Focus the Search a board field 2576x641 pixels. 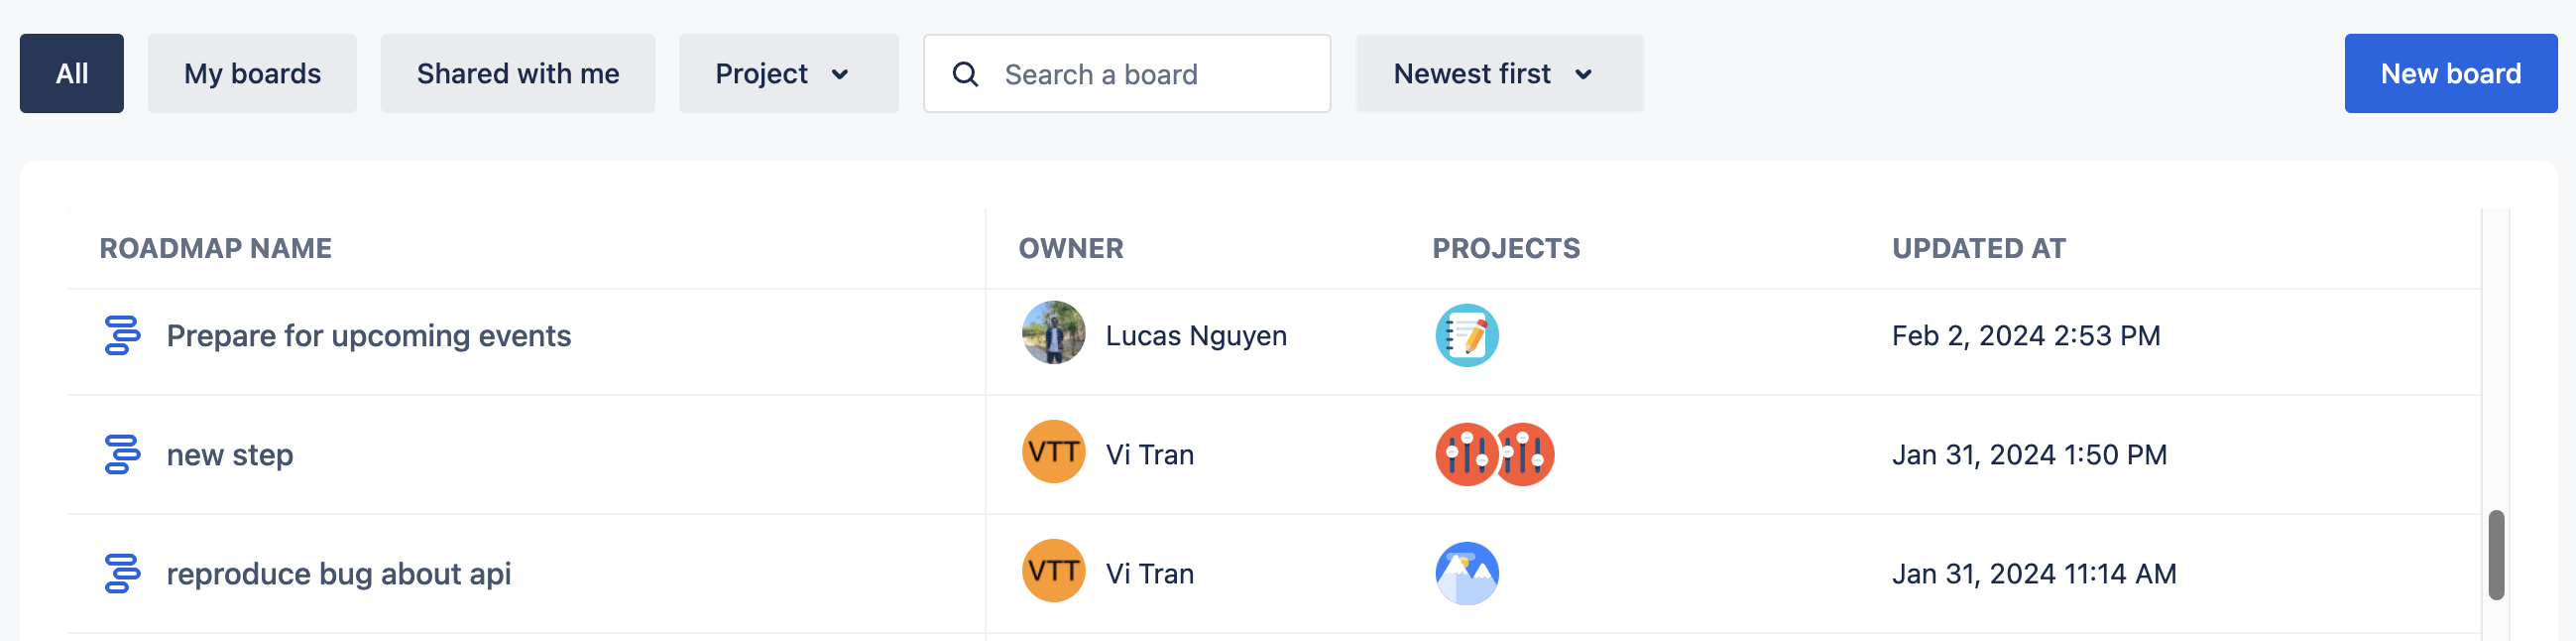pyautogui.click(x=1150, y=74)
